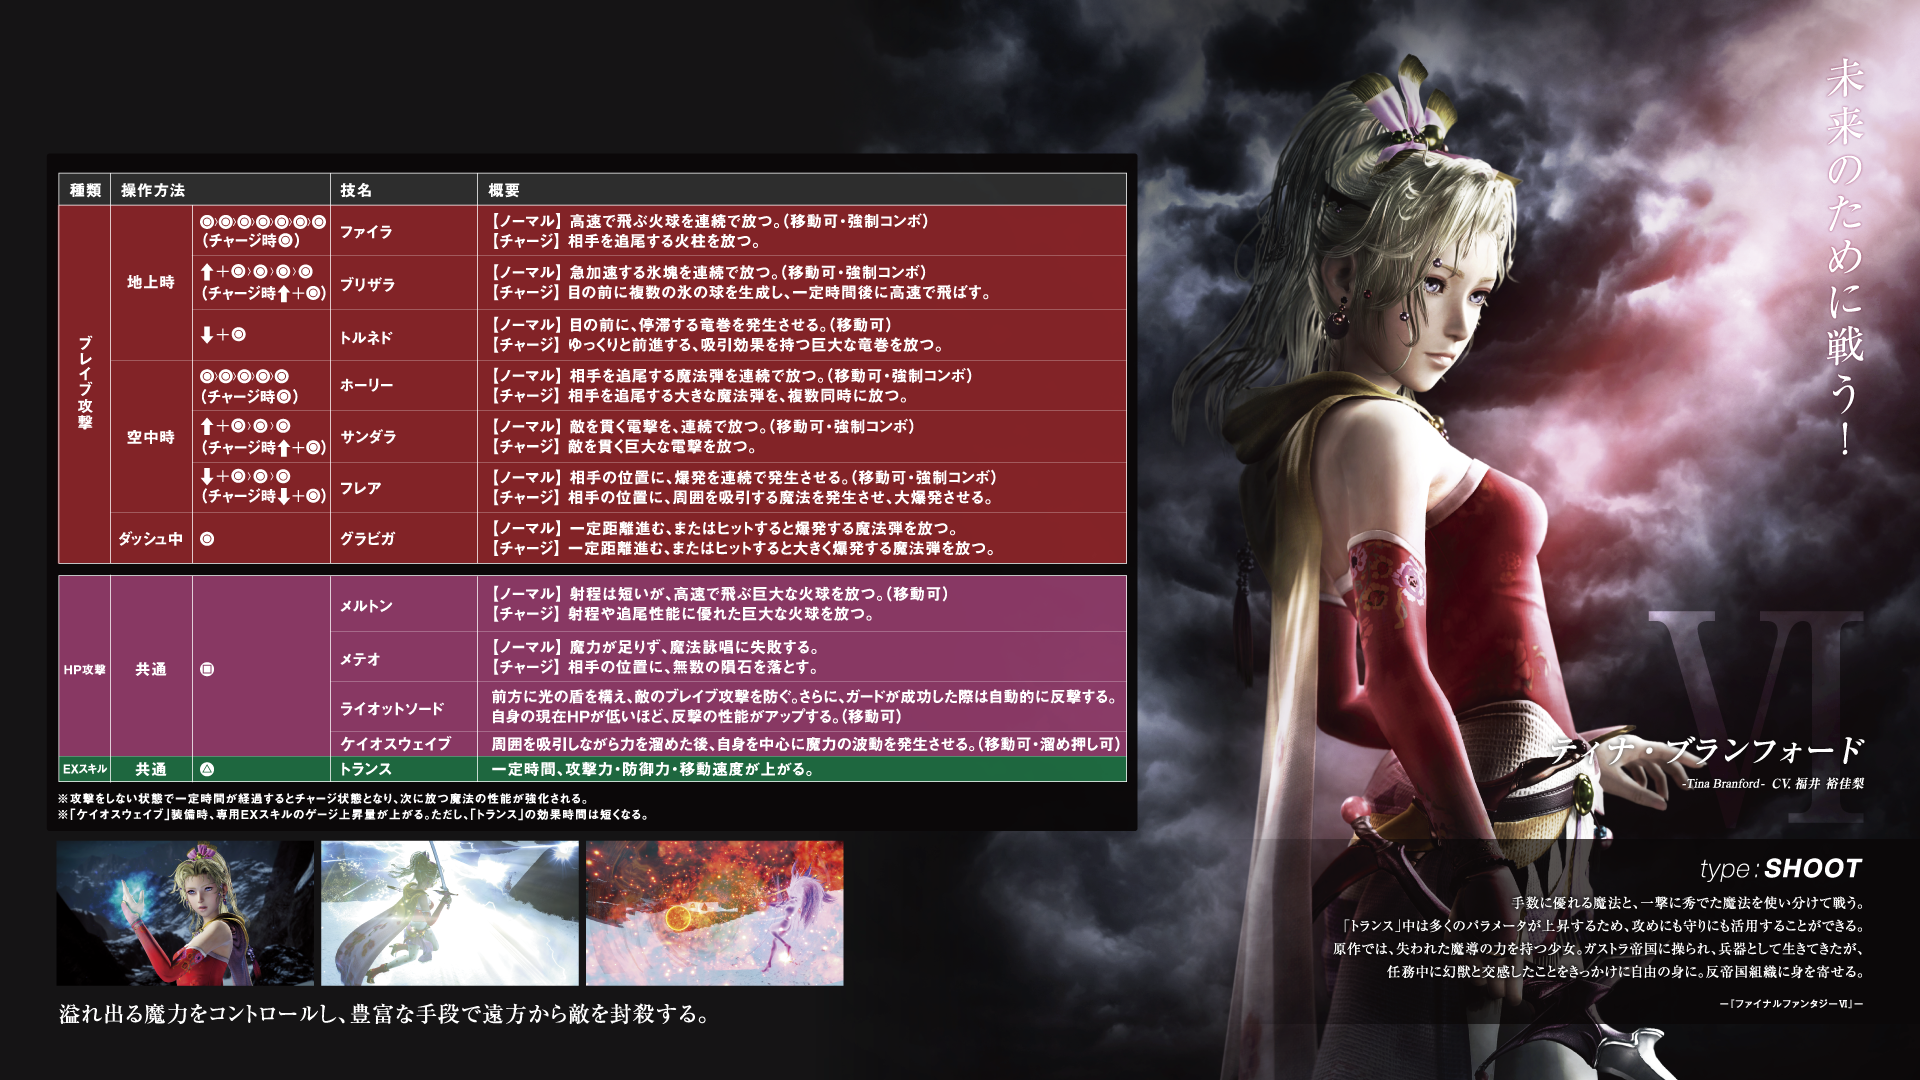Select the skill name サンダラ

click(x=368, y=437)
